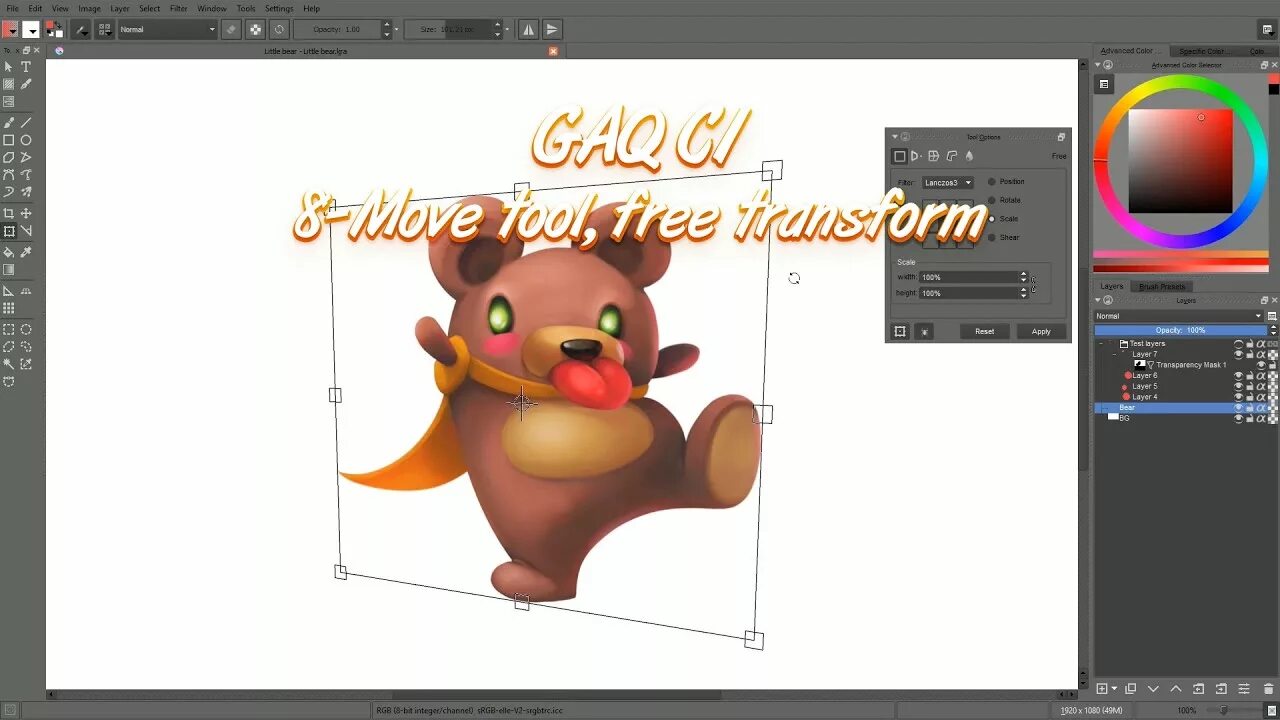This screenshot has width=1280, height=720.
Task: Click the Apply transform button
Action: pos(1041,331)
